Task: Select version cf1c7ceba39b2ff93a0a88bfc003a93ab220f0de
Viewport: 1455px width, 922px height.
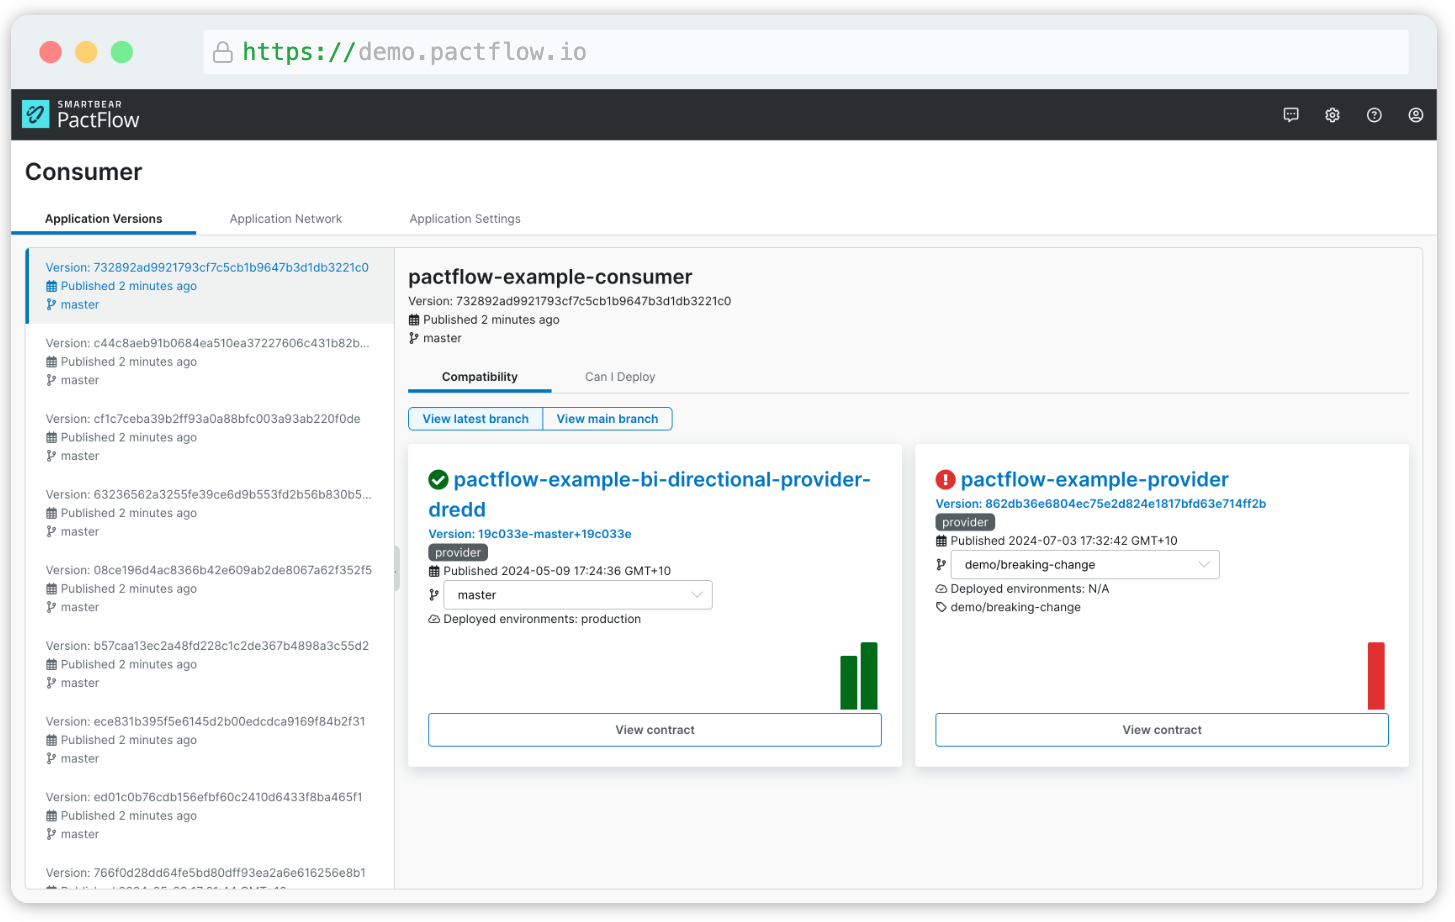Action: tap(210, 437)
